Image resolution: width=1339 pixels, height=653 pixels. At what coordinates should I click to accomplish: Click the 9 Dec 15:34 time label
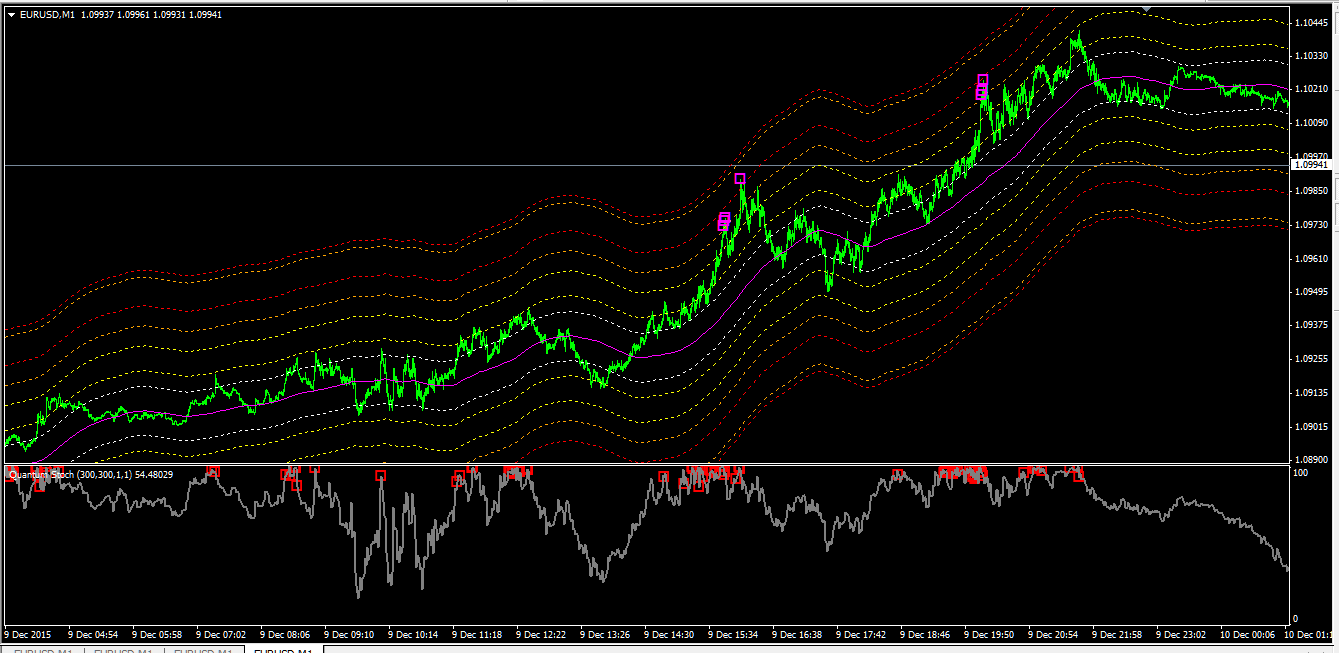[x=734, y=634]
